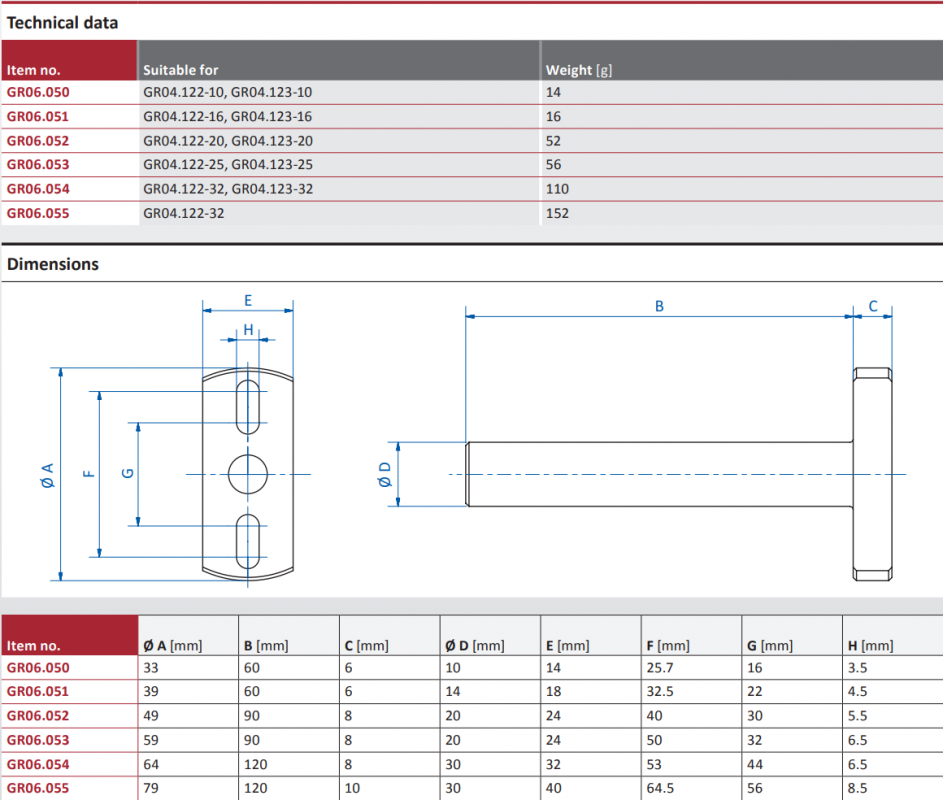Select GR06.055 in the Technical data table
943x800 pixels.
click(38, 214)
